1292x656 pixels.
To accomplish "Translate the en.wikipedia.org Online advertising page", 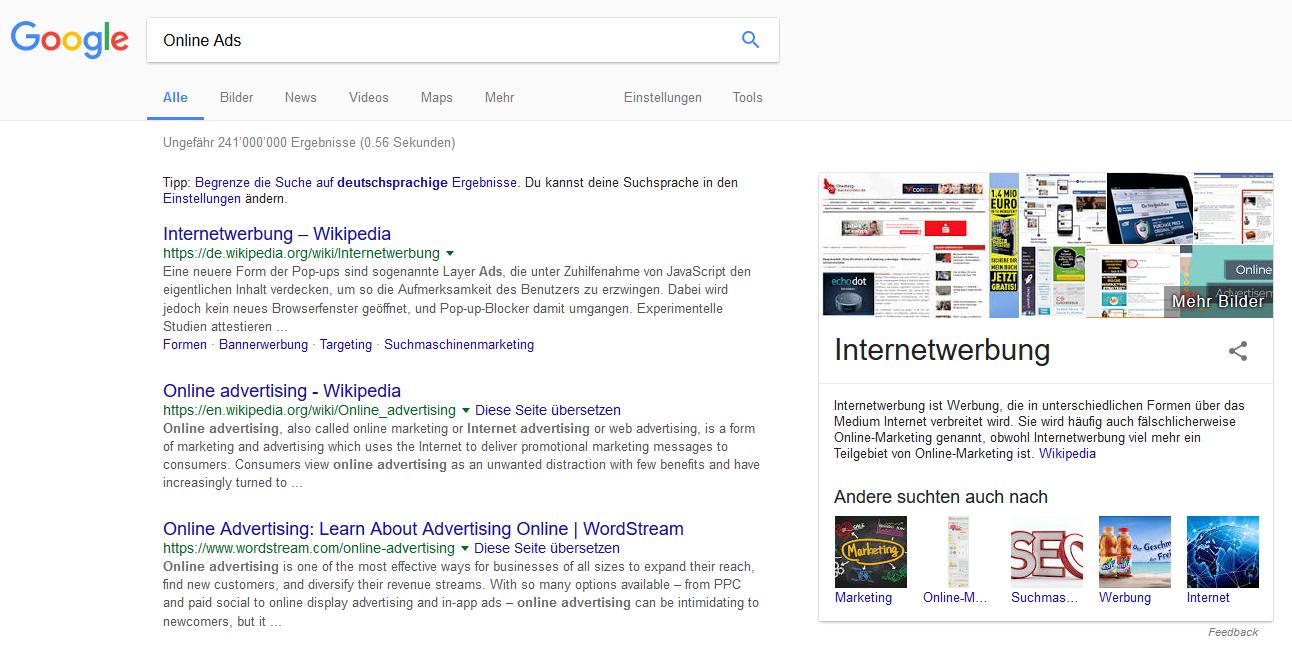I will [x=548, y=410].
